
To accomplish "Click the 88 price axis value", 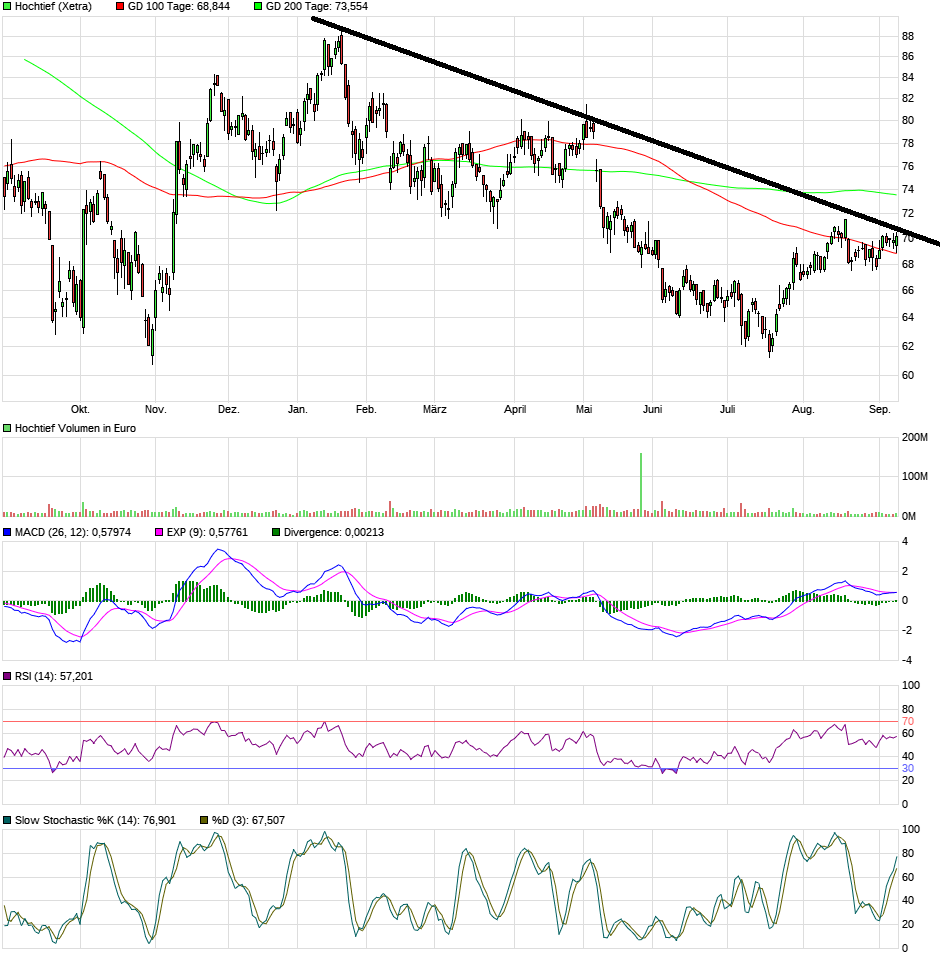I will coord(908,37).
